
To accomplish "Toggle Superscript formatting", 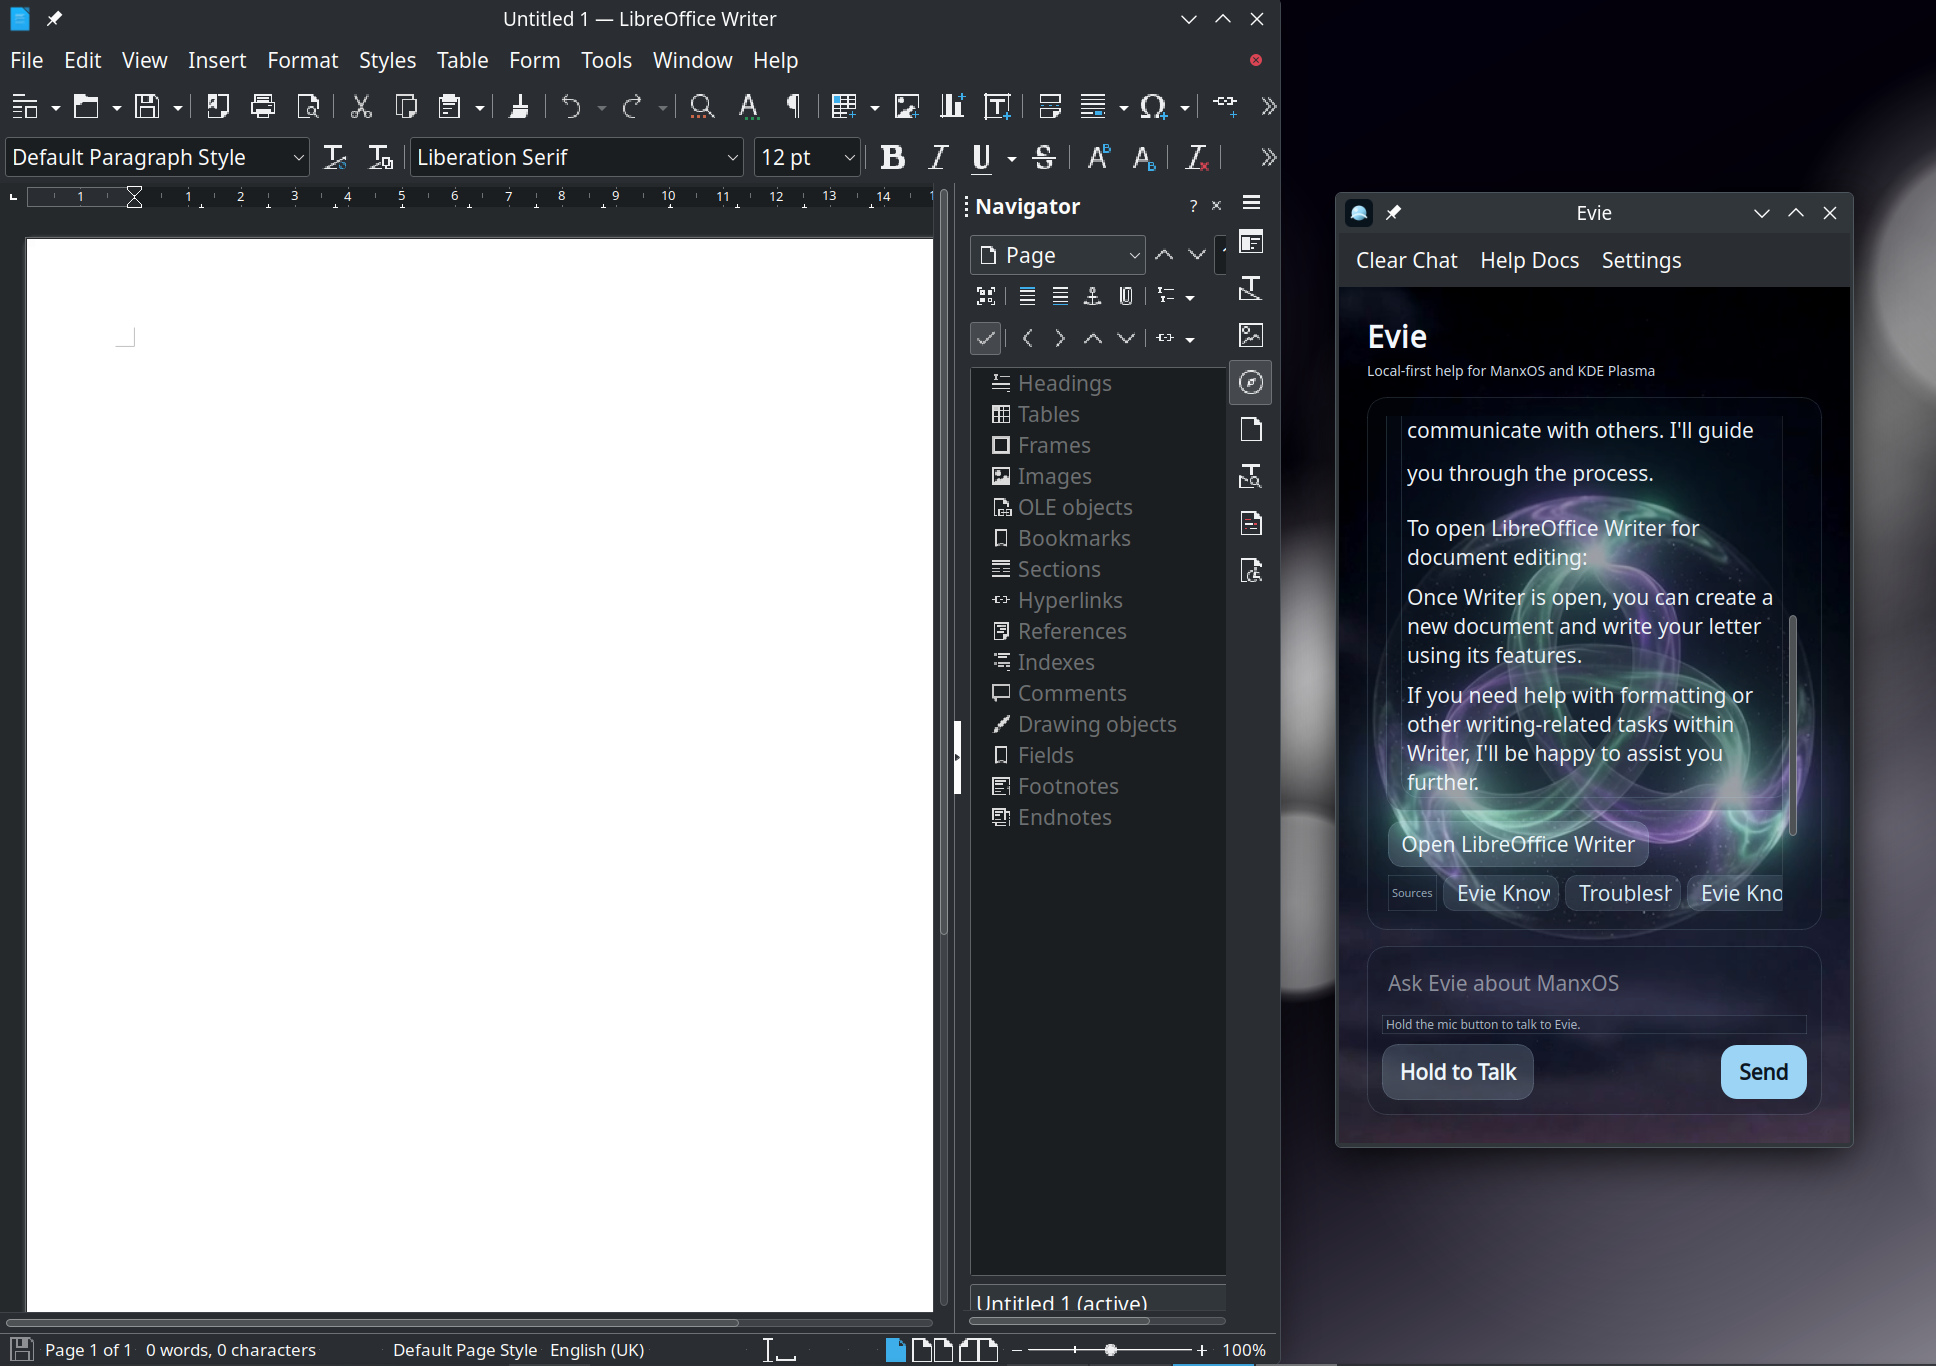I will tap(1099, 157).
